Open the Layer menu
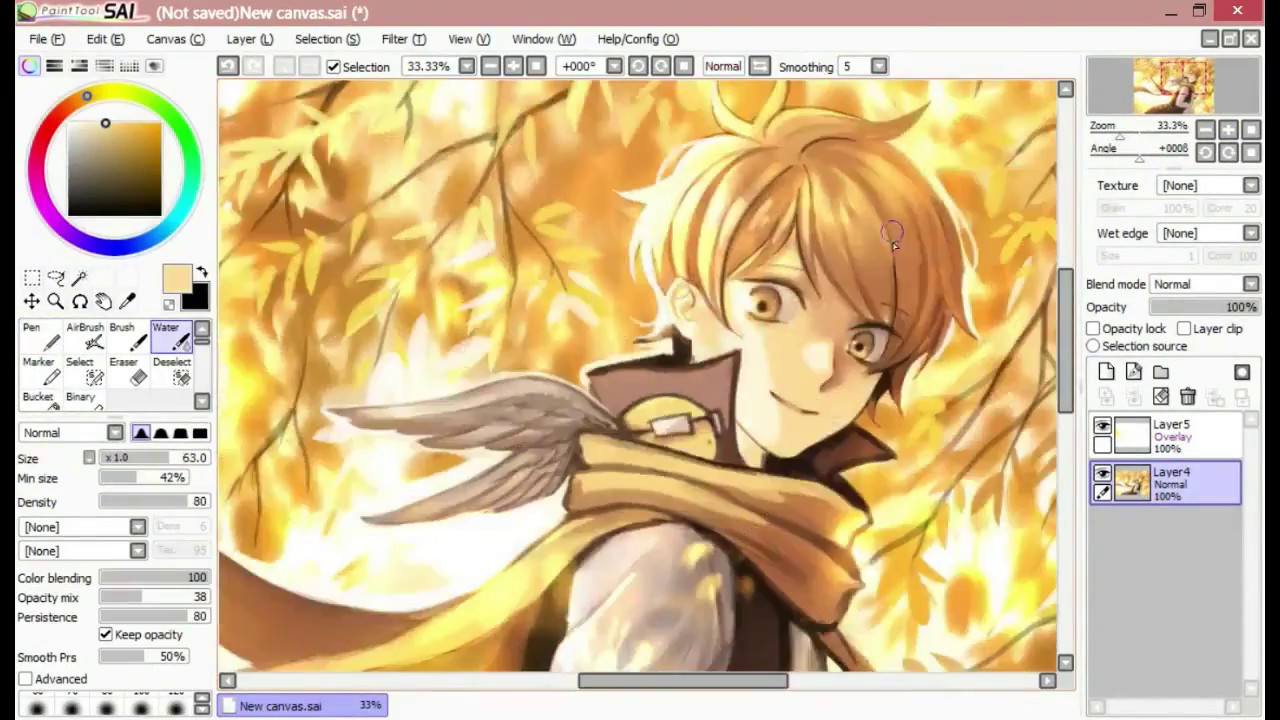The image size is (1280, 720). click(x=249, y=39)
